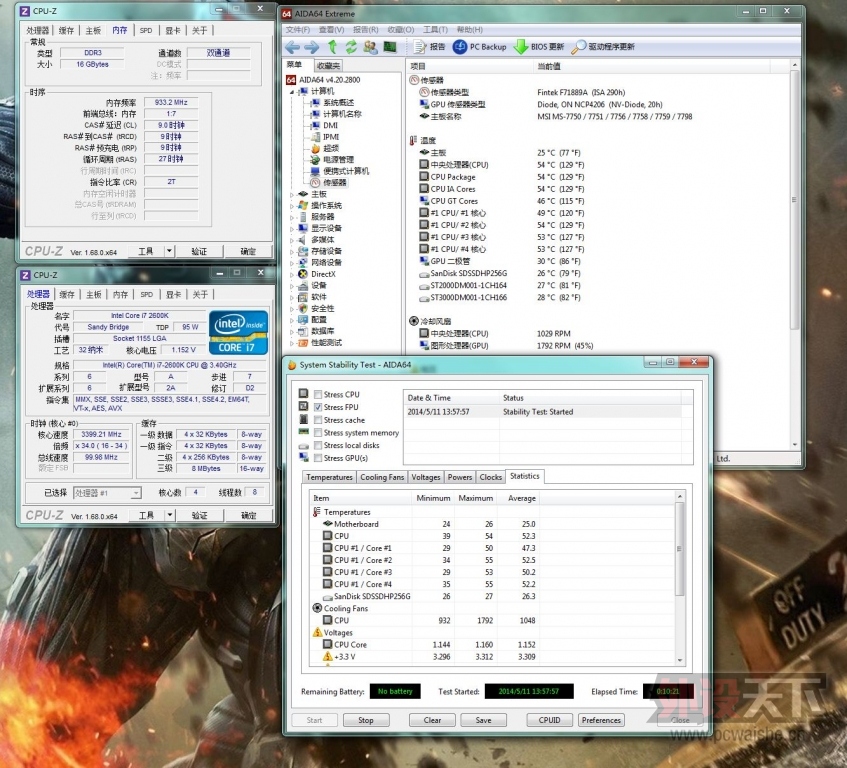The image size is (847, 768).
Task: Open the 工具 dropdown arrow in lower CPU-Z
Action: coord(170,515)
